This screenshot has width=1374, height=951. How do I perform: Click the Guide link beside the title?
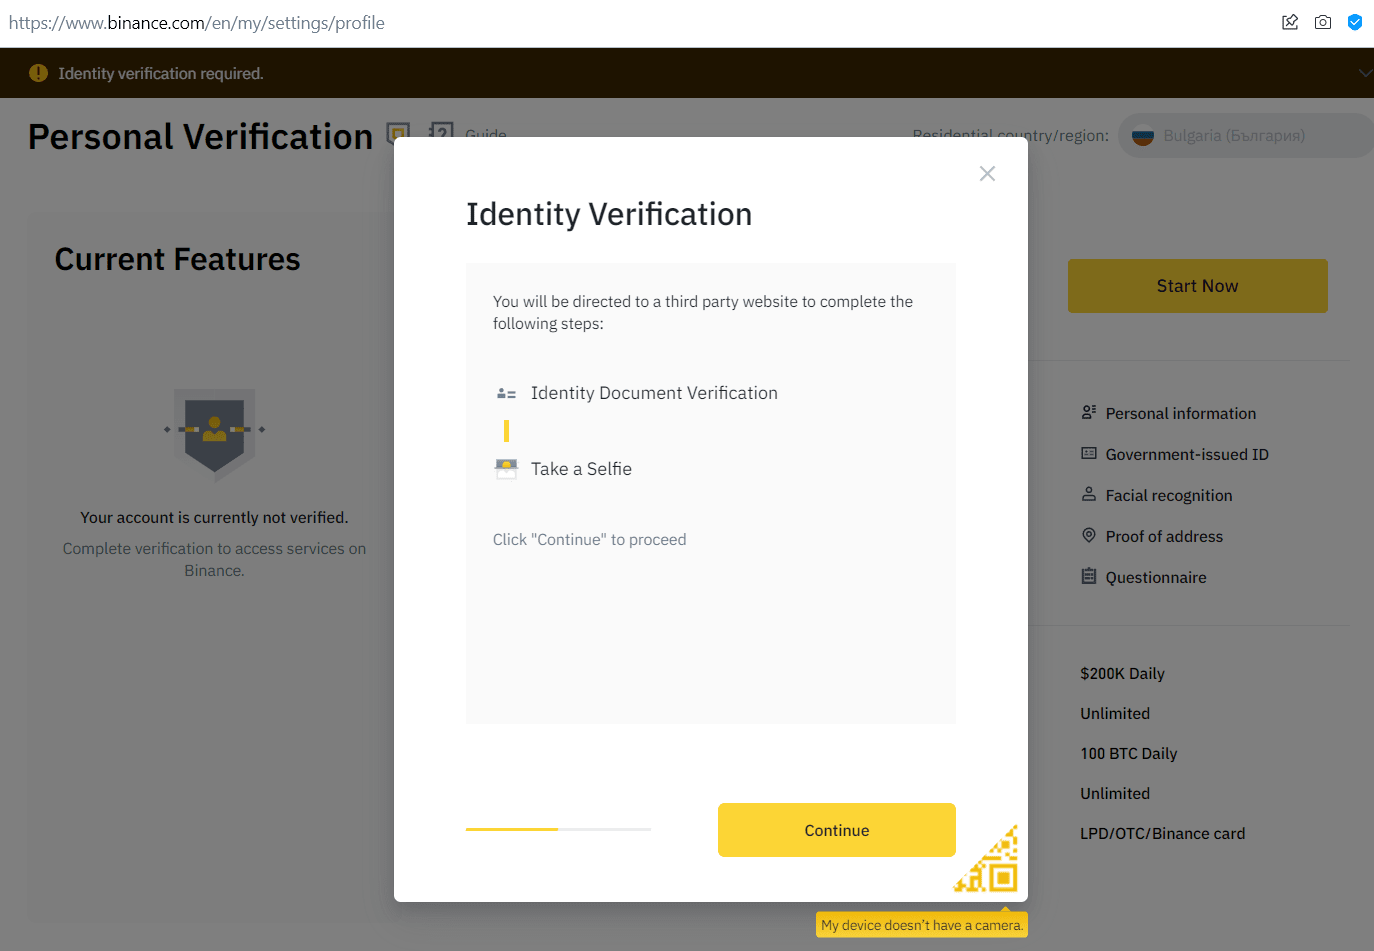click(x=486, y=133)
